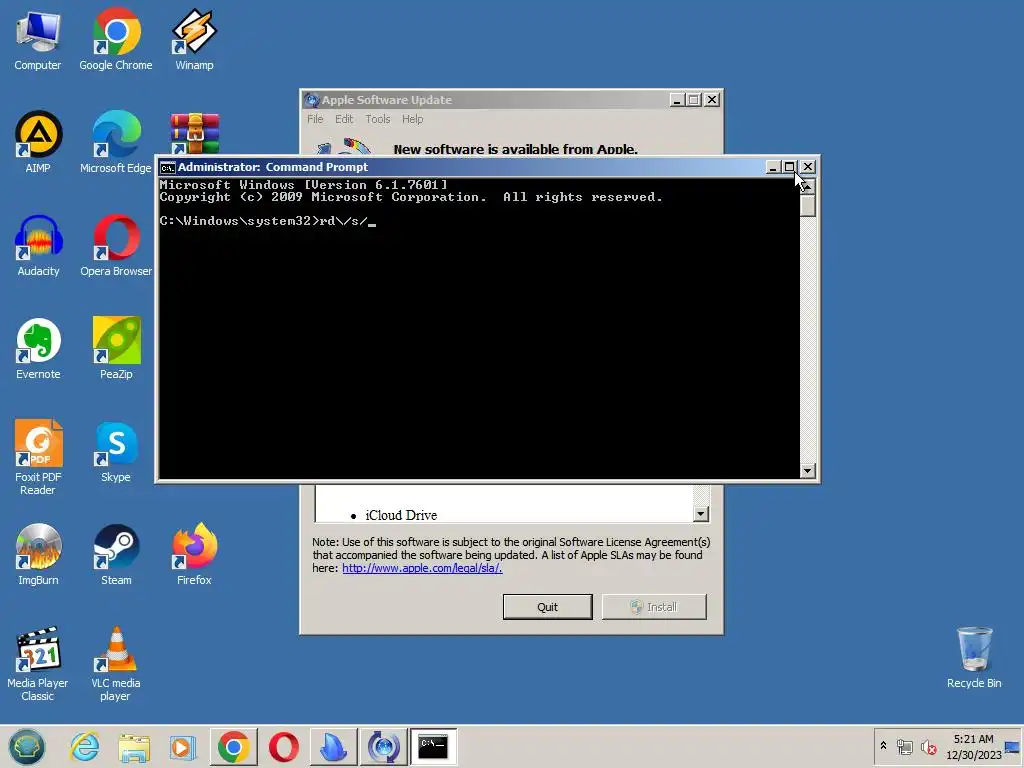1024x768 pixels.
Task: Click the iCloud Drive list item
Action: click(x=401, y=515)
